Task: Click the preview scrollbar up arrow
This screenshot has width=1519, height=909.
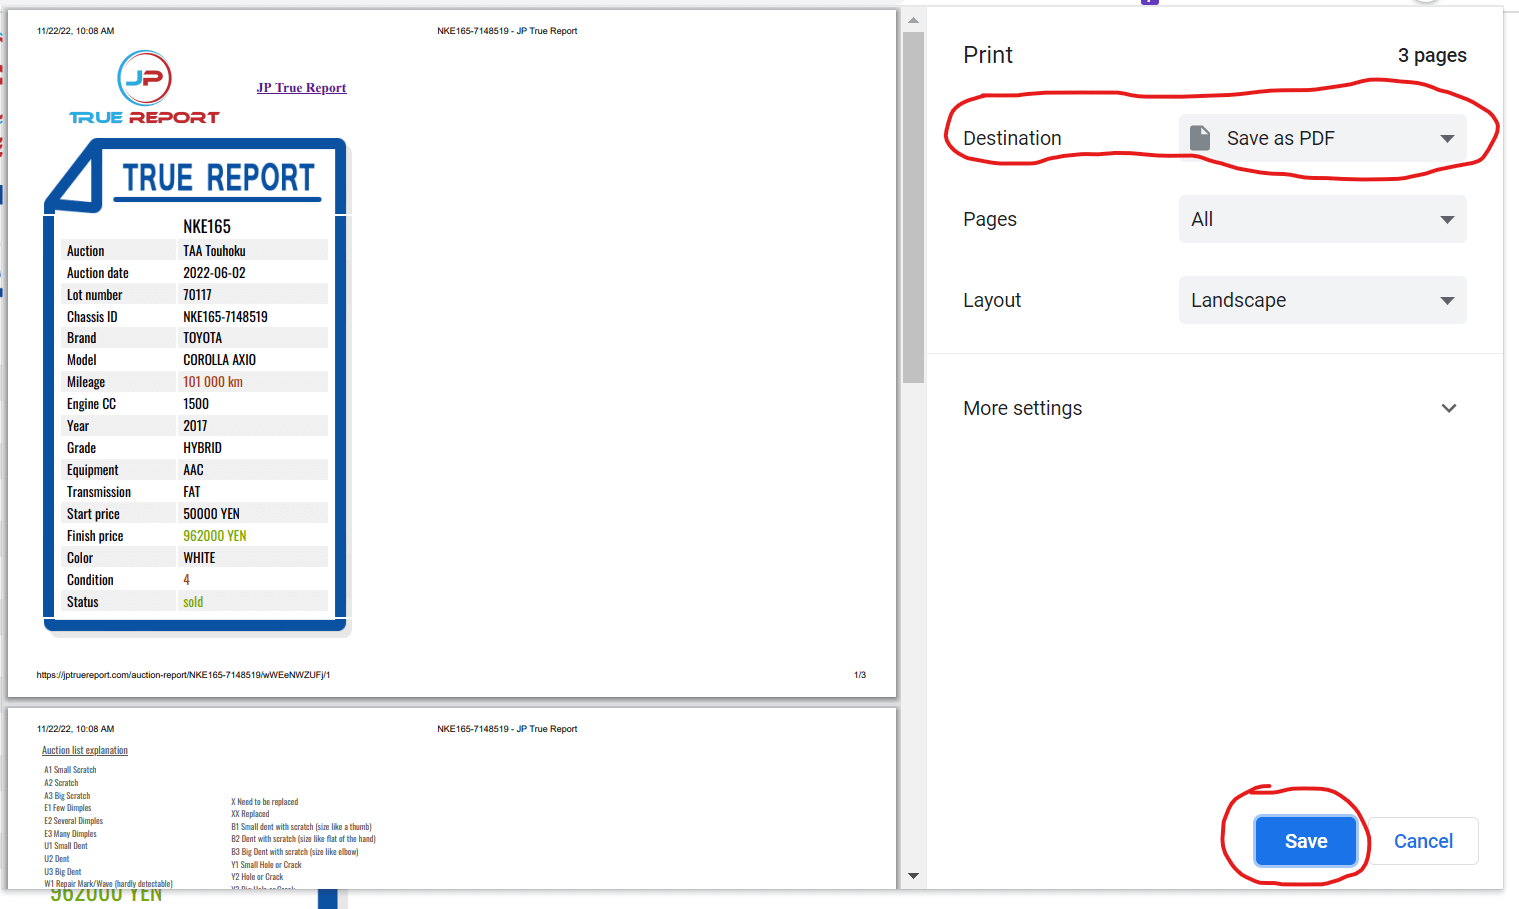Action: click(x=913, y=19)
